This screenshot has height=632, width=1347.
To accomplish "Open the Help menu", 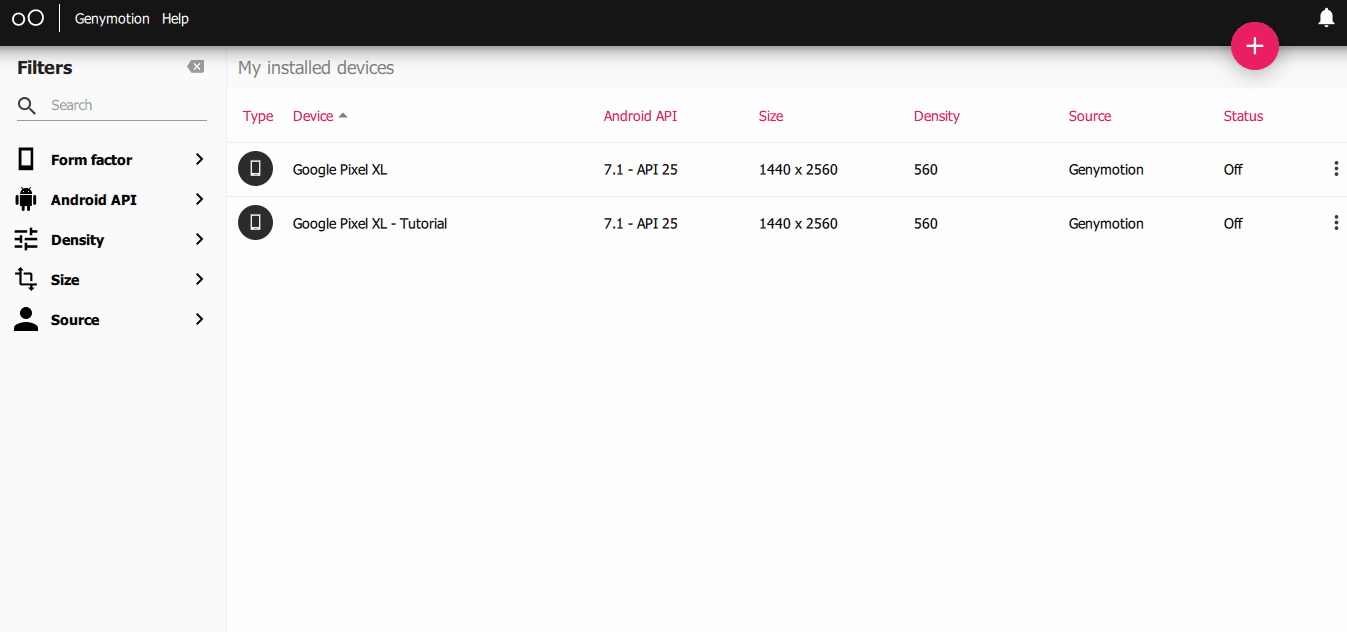I will tap(175, 19).
